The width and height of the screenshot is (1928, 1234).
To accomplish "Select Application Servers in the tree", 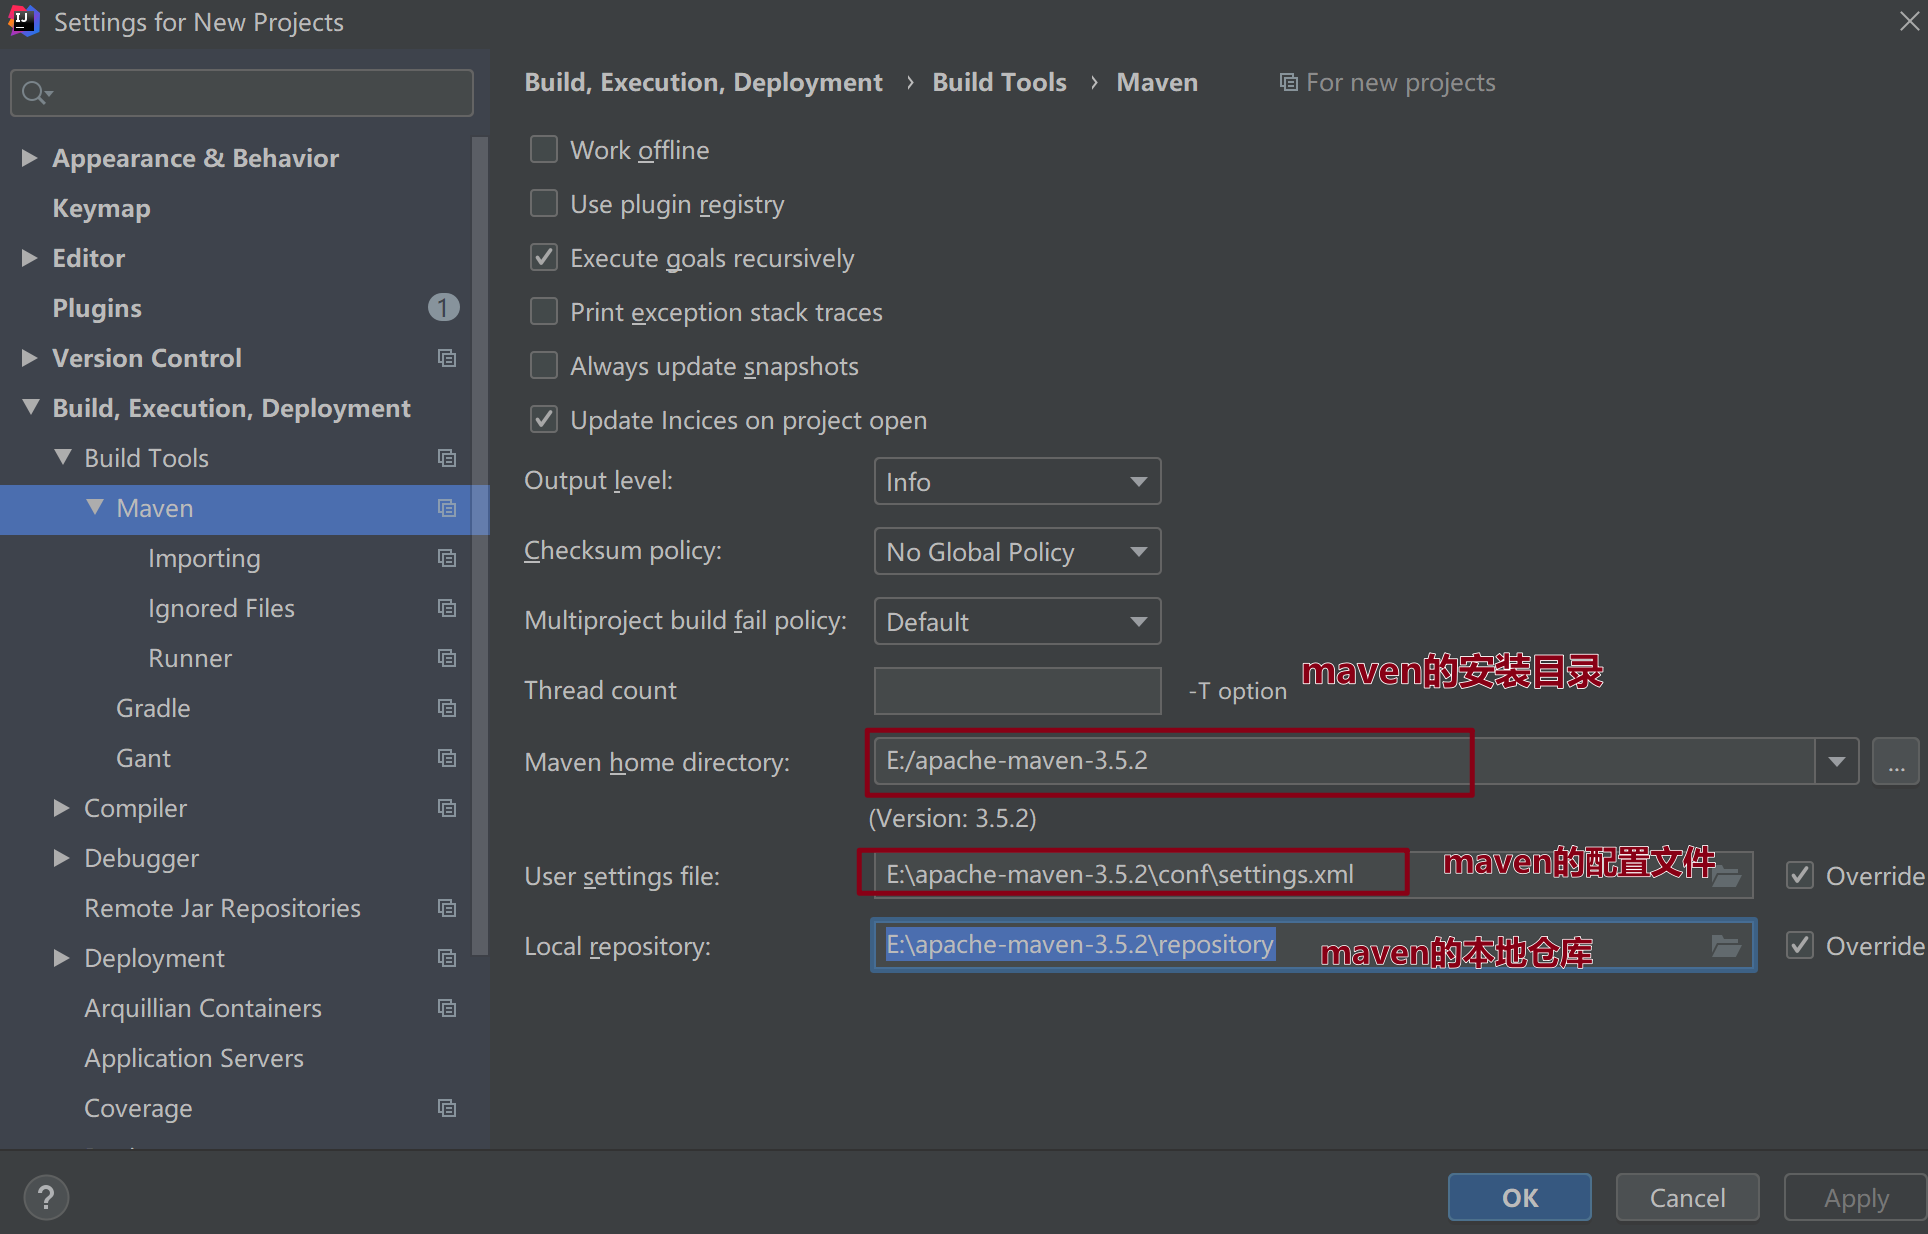I will click(194, 1058).
